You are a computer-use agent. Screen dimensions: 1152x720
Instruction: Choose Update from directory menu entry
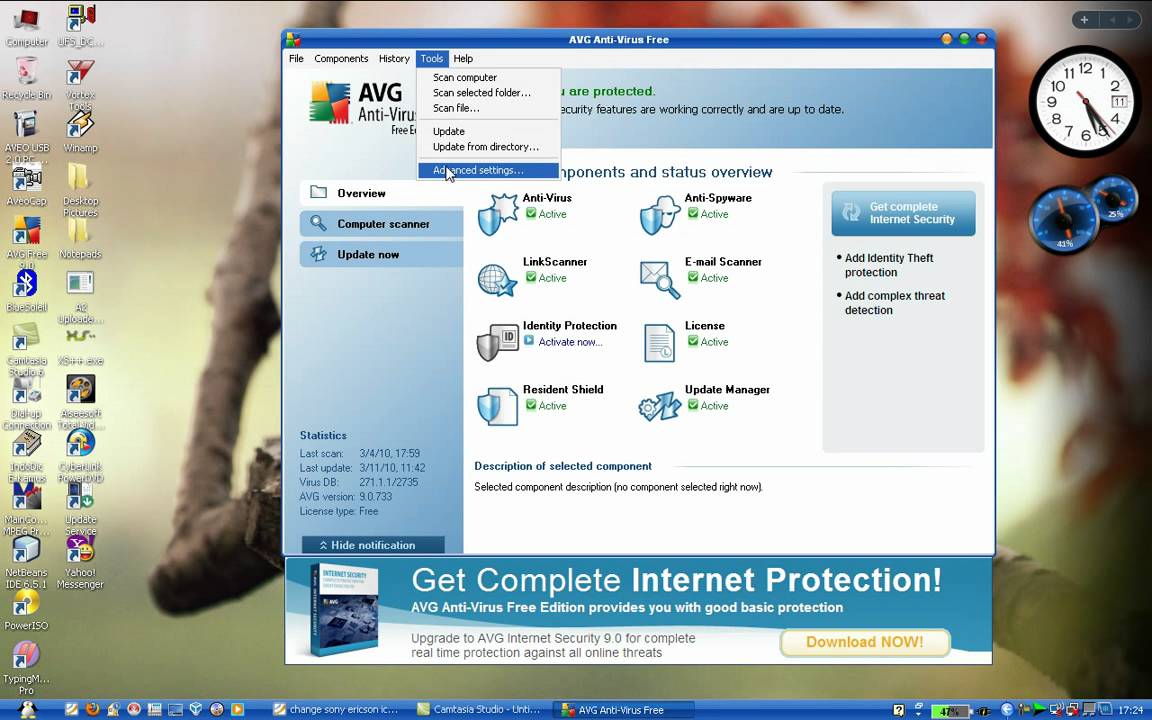click(x=489, y=147)
